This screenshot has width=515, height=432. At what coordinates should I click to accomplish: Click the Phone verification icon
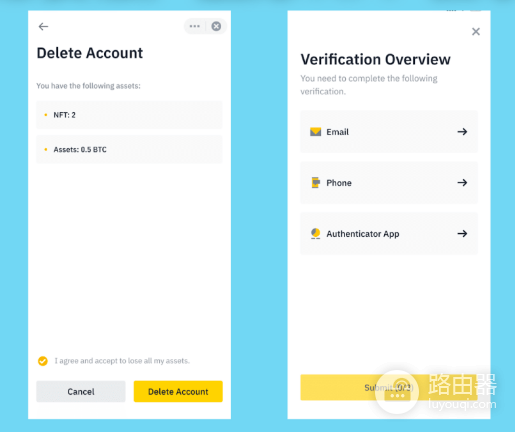pos(315,183)
